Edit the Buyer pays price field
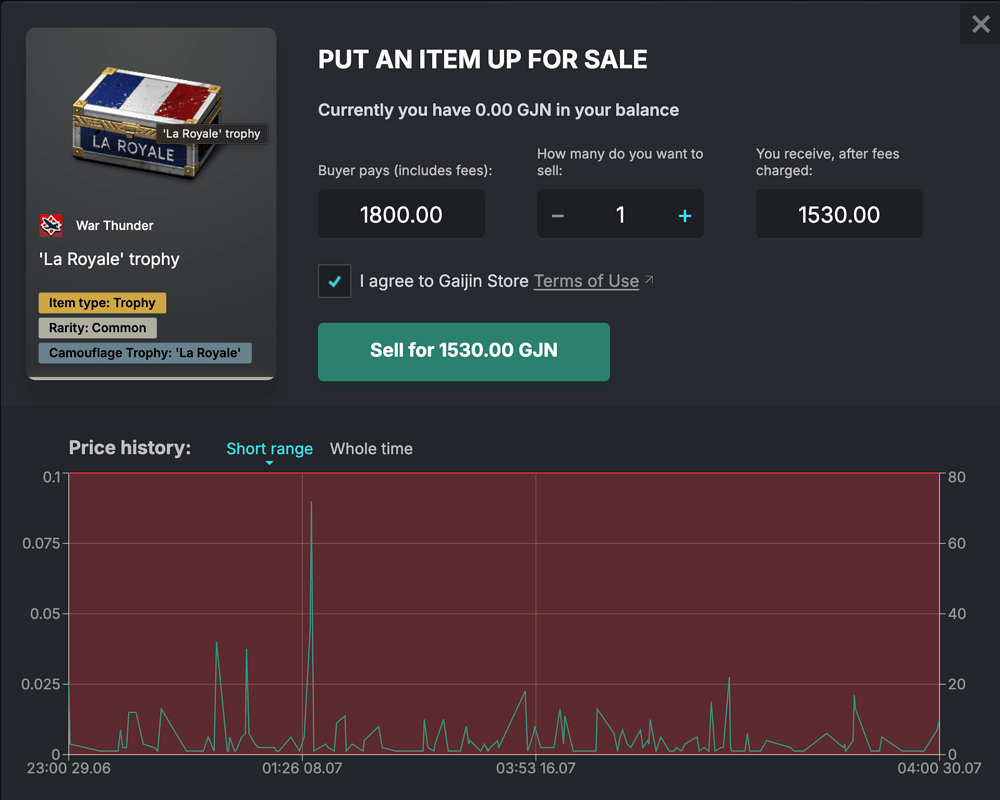 point(401,214)
